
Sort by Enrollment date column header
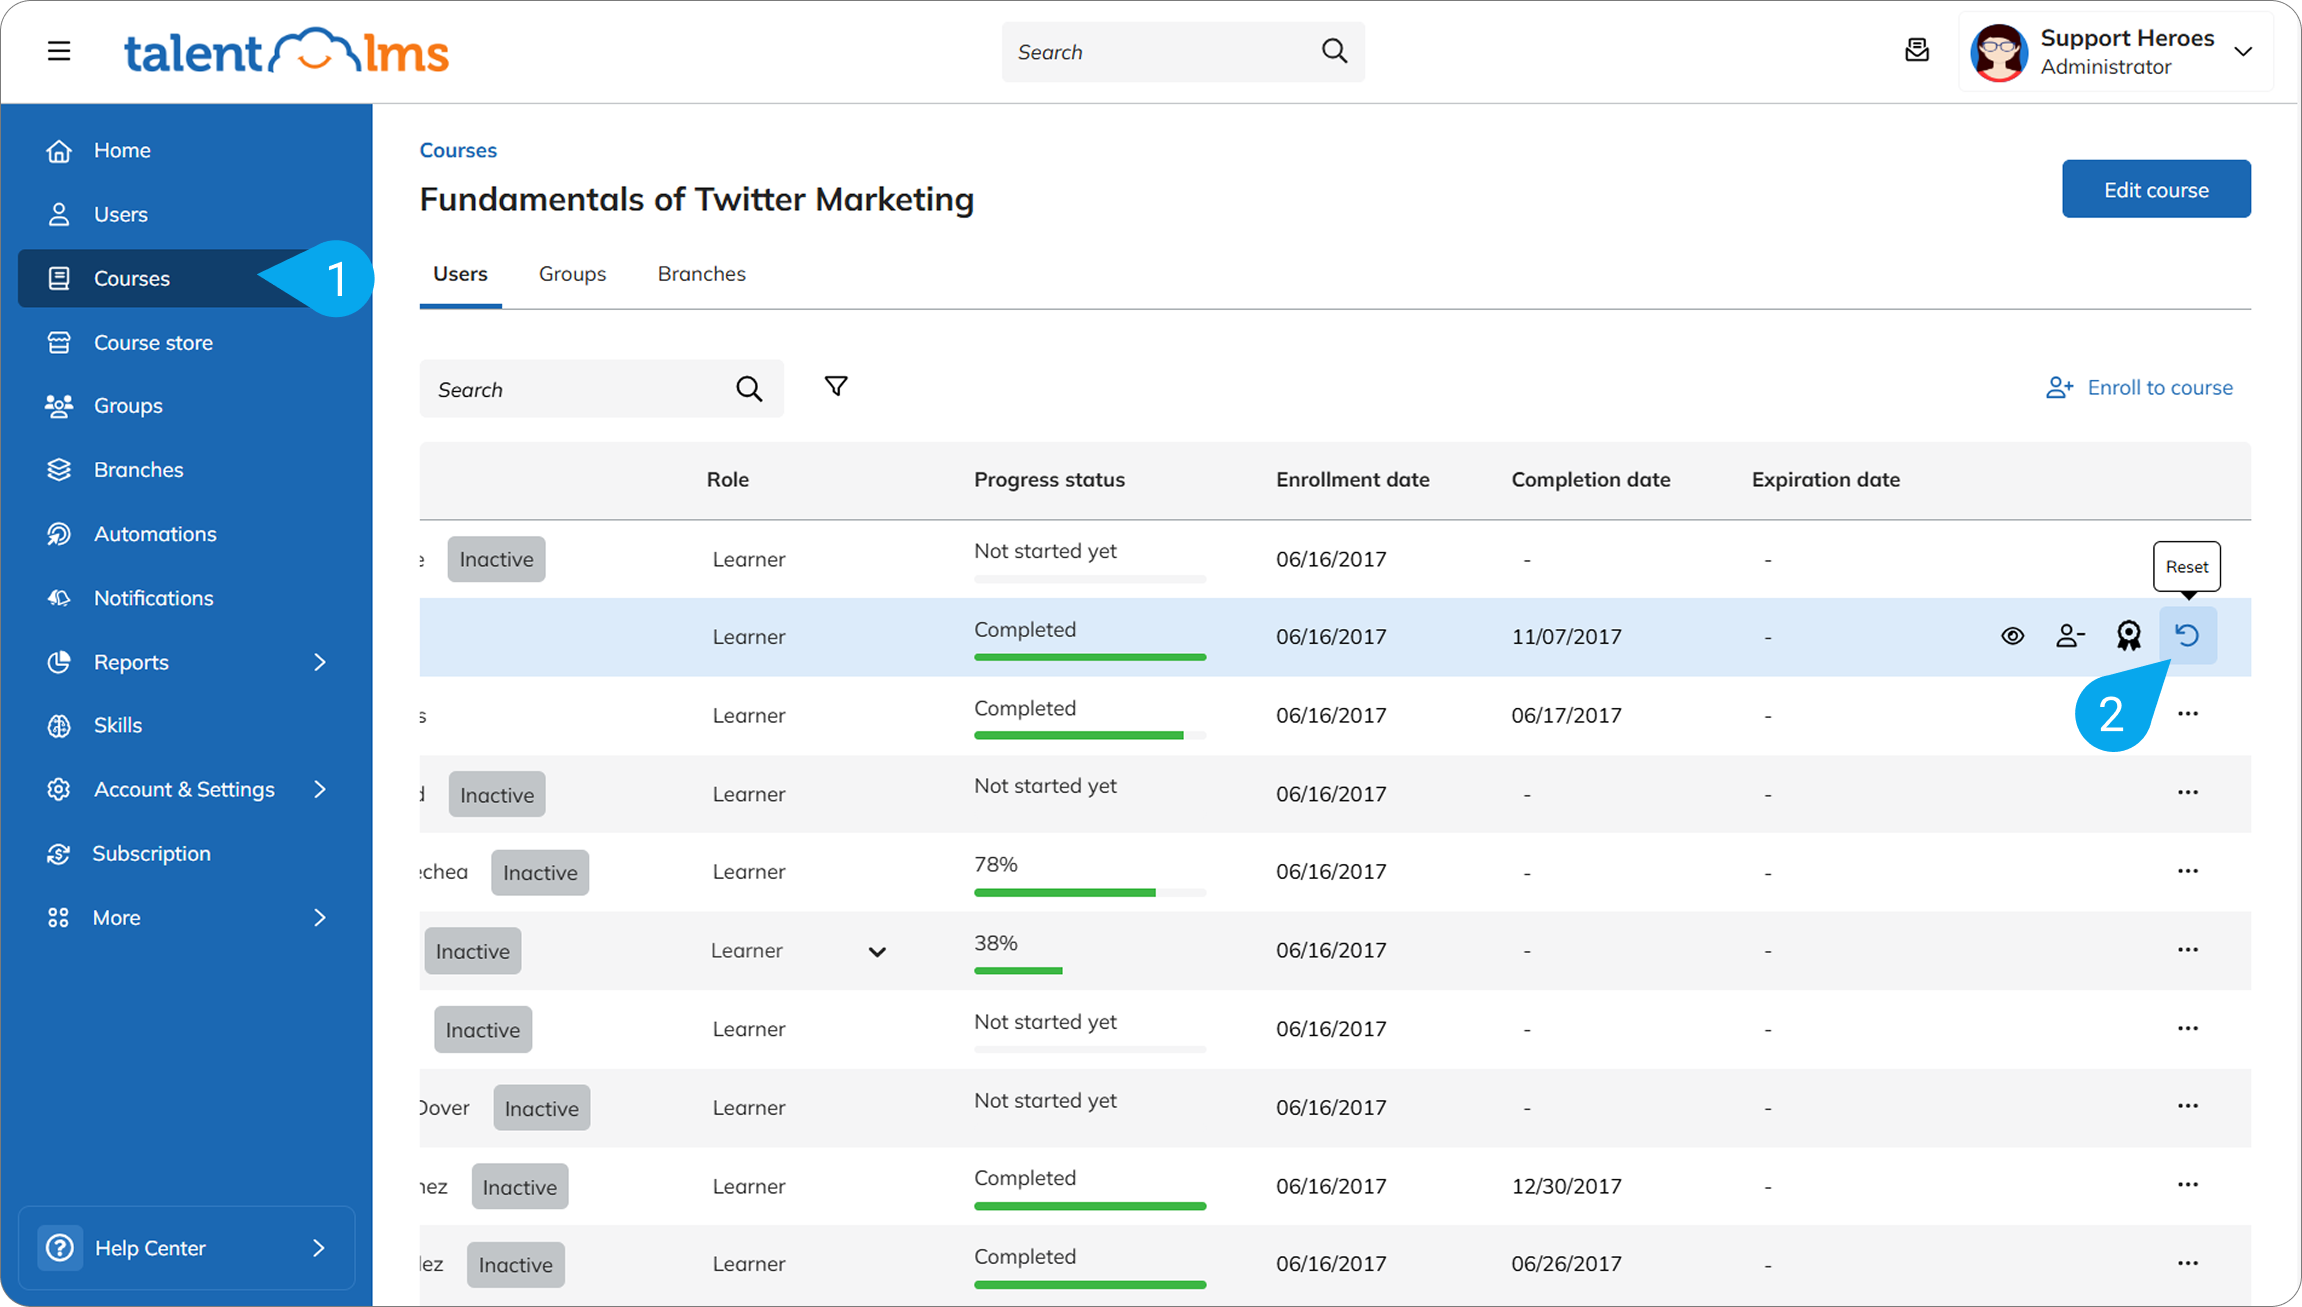point(1352,480)
